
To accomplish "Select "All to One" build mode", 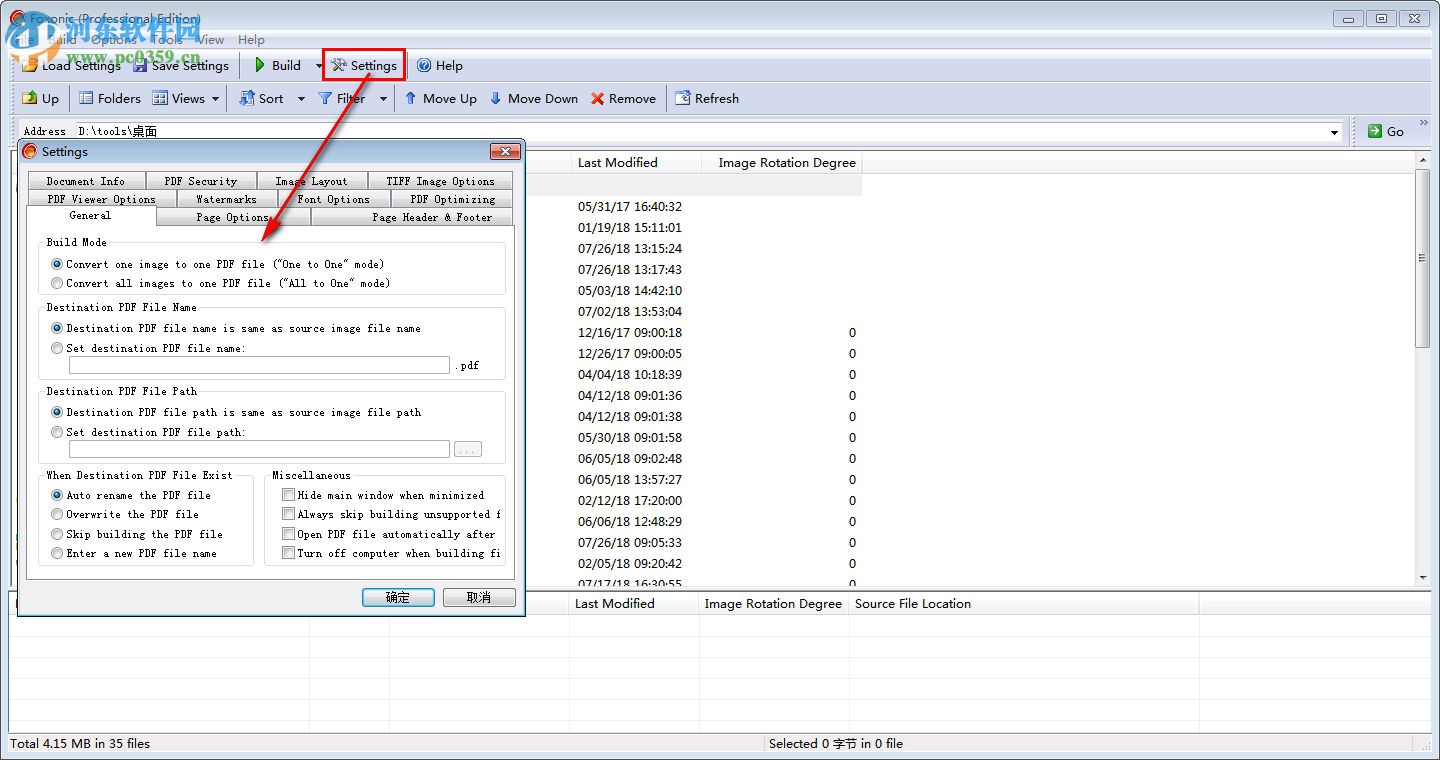I will 57,283.
